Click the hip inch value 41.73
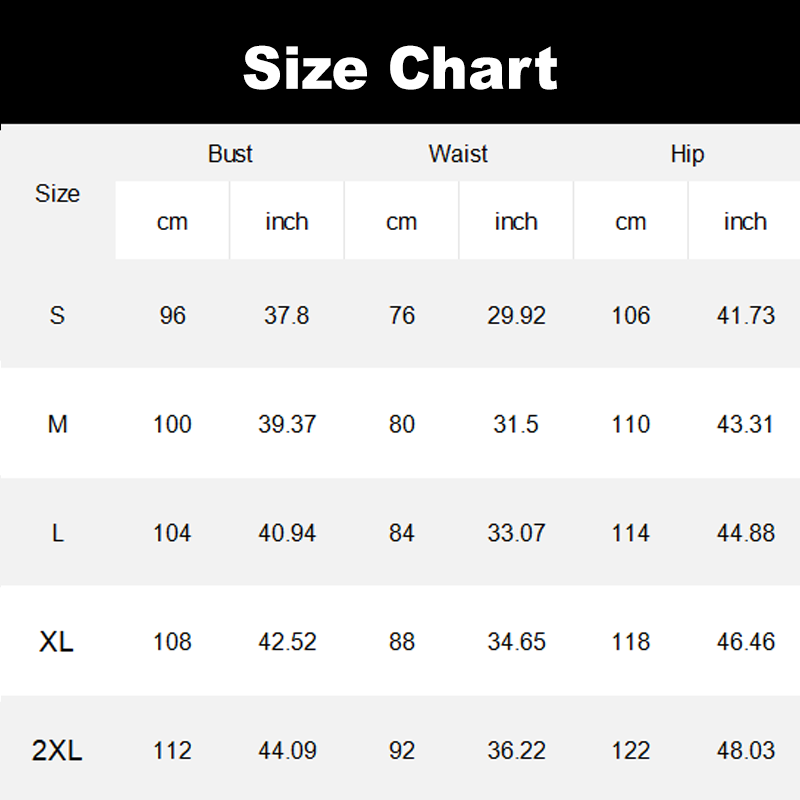 click(x=745, y=316)
